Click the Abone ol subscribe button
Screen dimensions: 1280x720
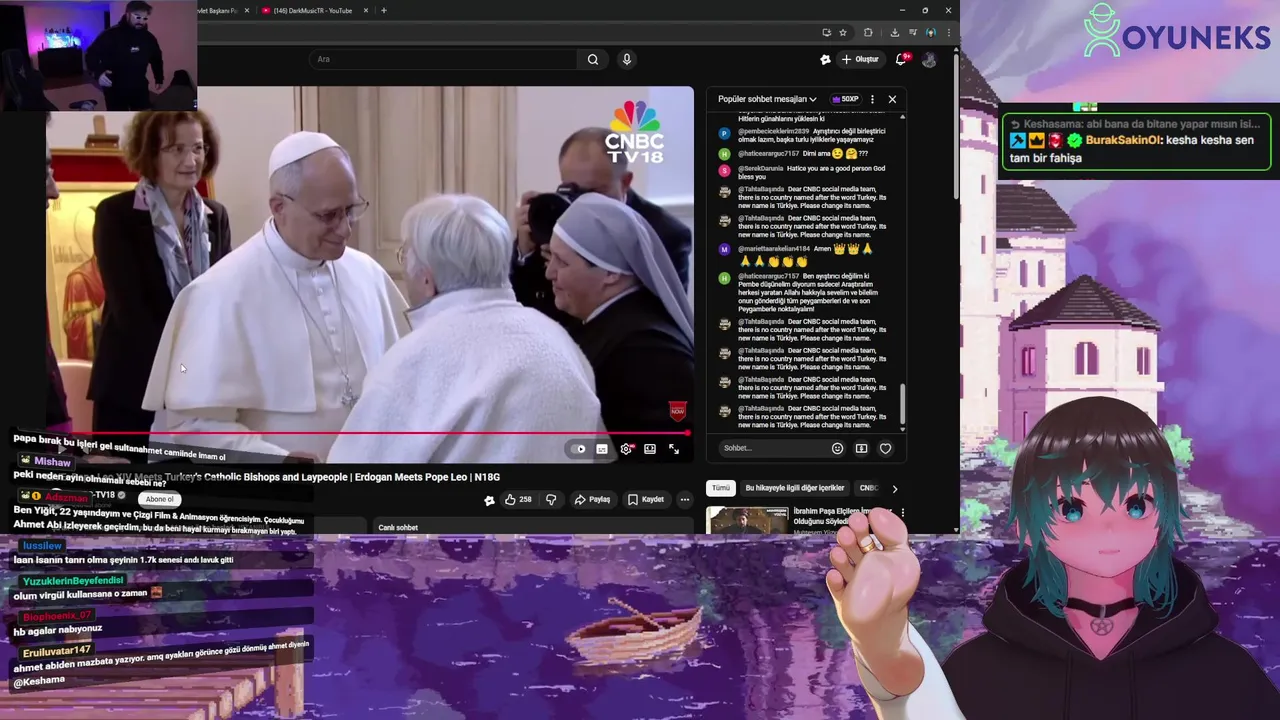point(159,499)
